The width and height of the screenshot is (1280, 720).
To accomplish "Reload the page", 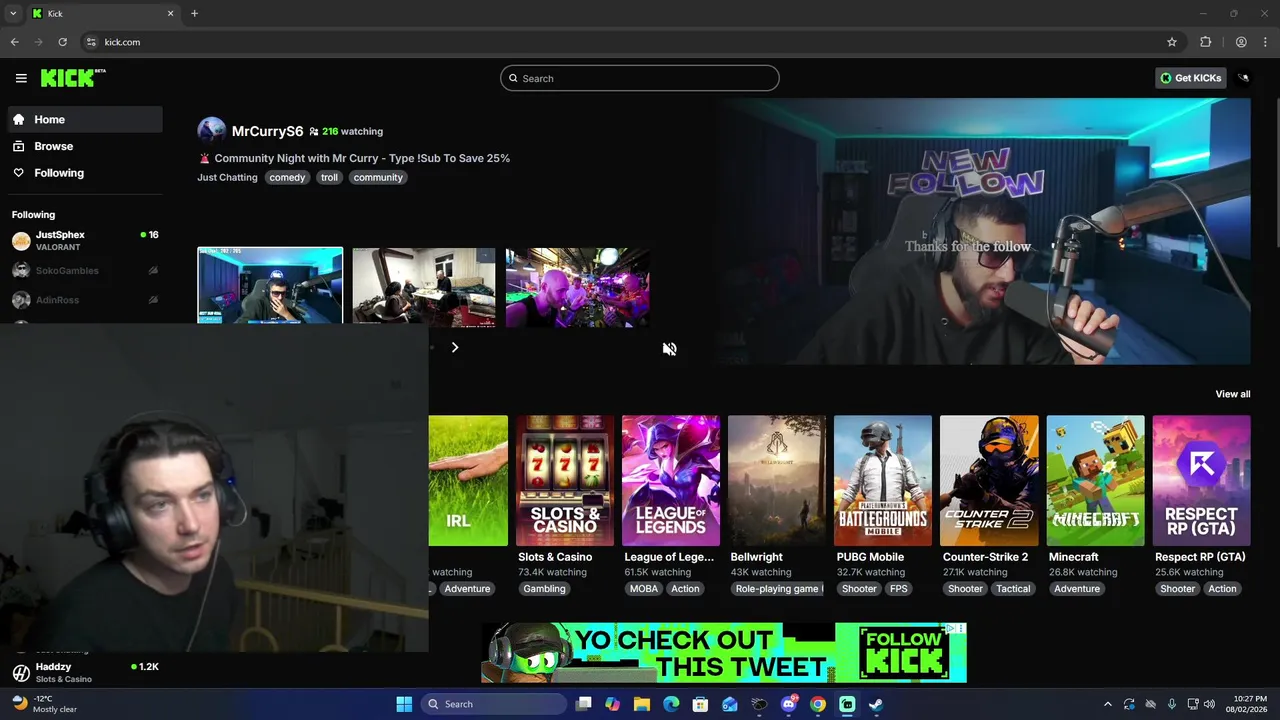I will coord(62,42).
